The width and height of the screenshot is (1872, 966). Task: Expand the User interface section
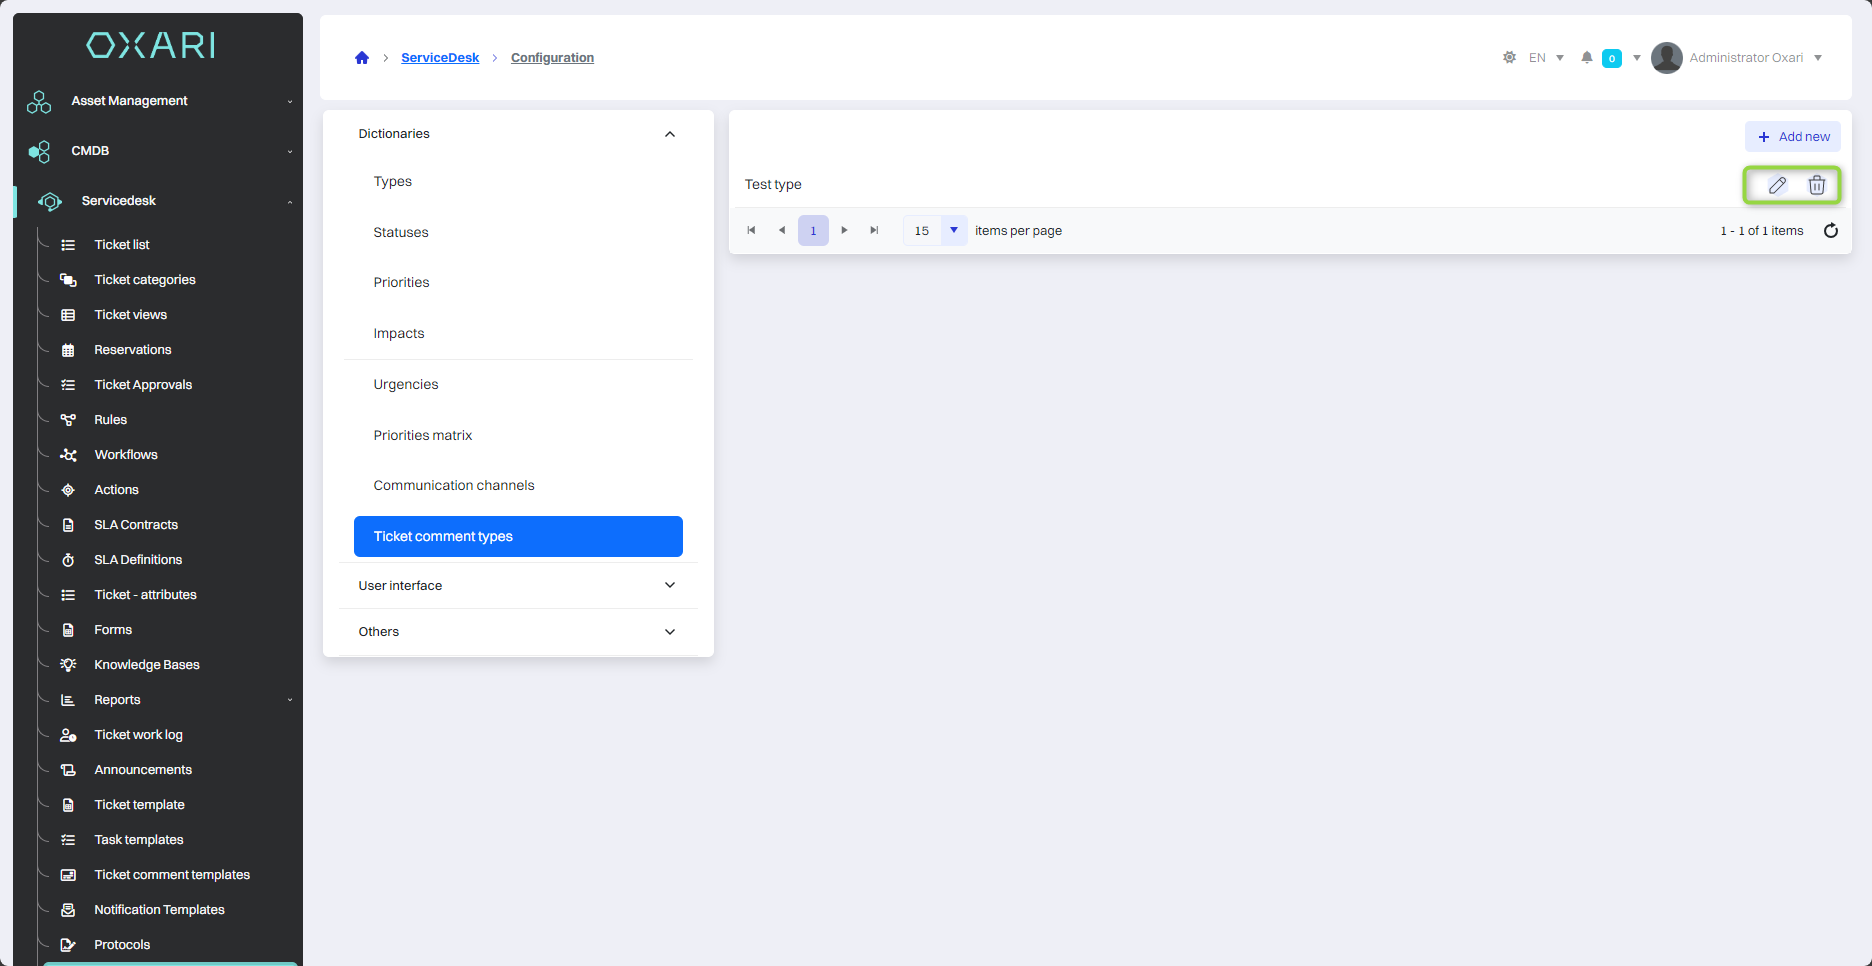pyautogui.click(x=669, y=586)
